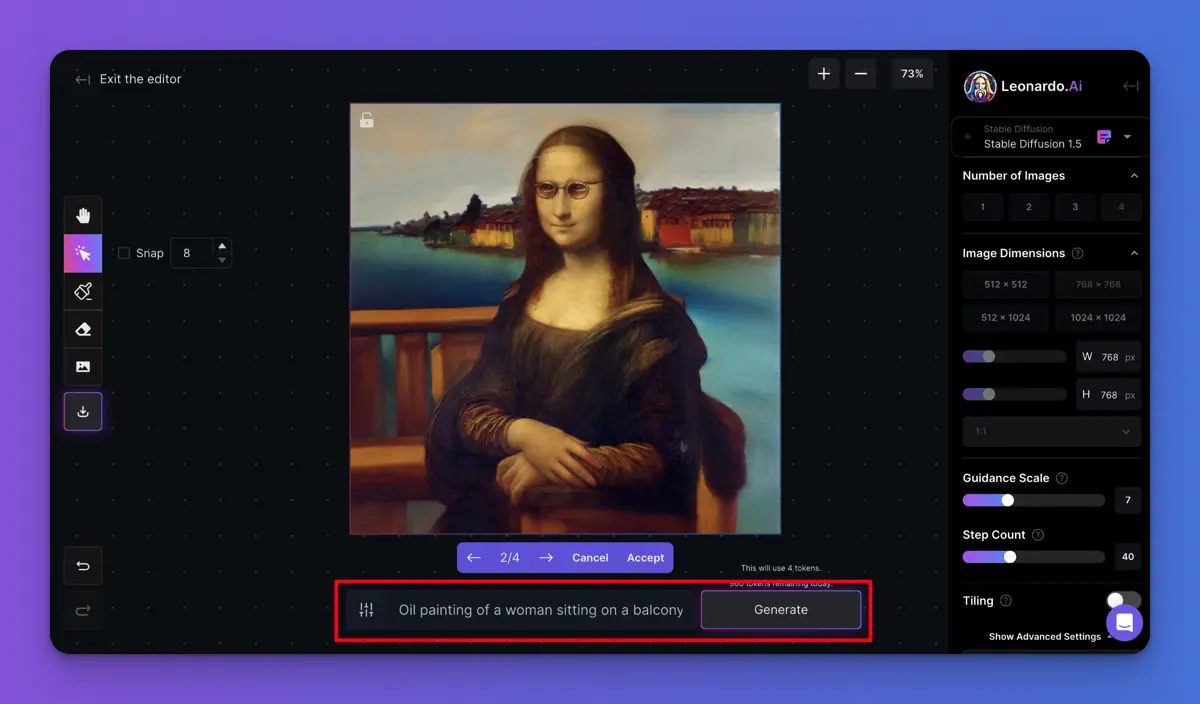The height and width of the screenshot is (704, 1200).
Task: Adjust the Guidance Scale slider
Action: [x=1007, y=500]
